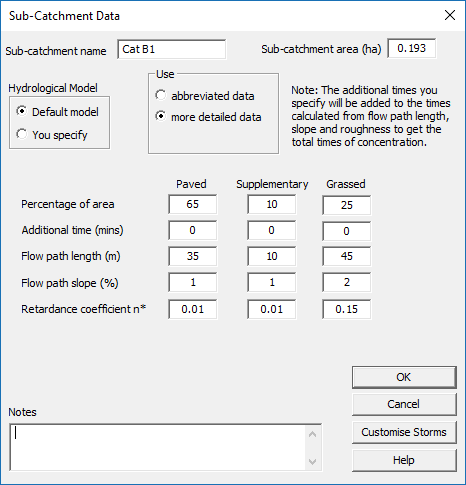Open the Customise Storms dialog
The image size is (466, 485).
pyautogui.click(x=404, y=432)
